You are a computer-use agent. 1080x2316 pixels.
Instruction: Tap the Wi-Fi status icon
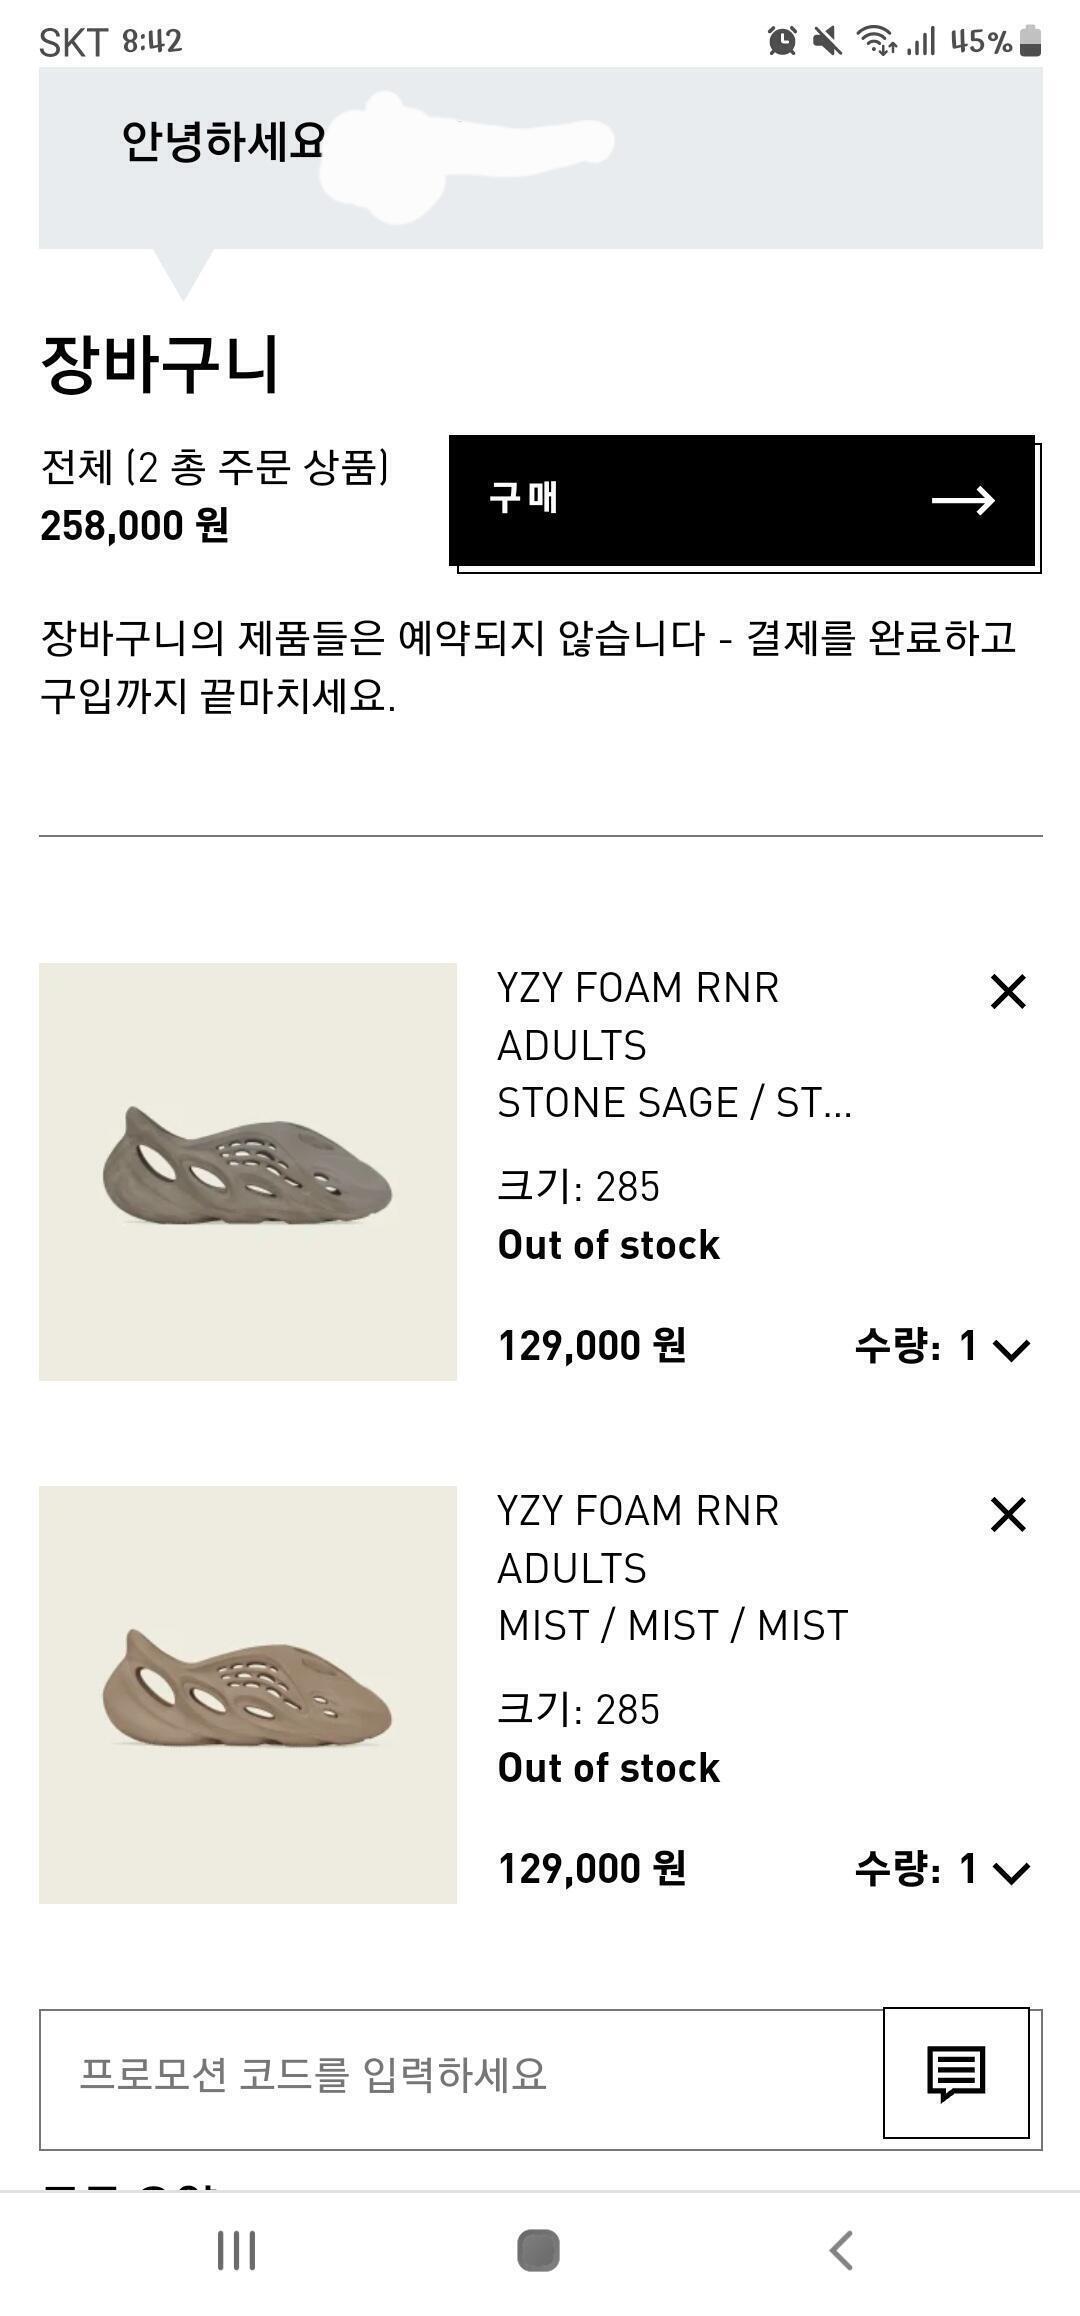(x=876, y=41)
